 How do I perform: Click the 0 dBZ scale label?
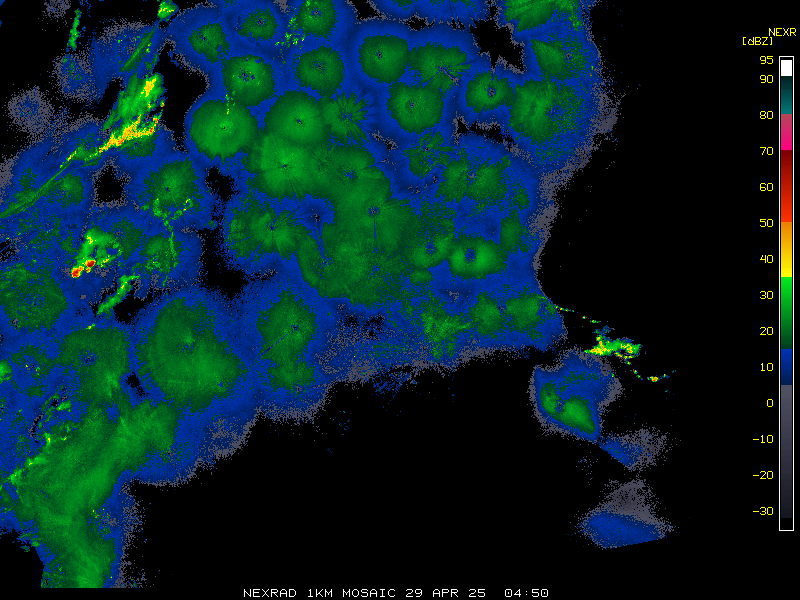tap(770, 403)
